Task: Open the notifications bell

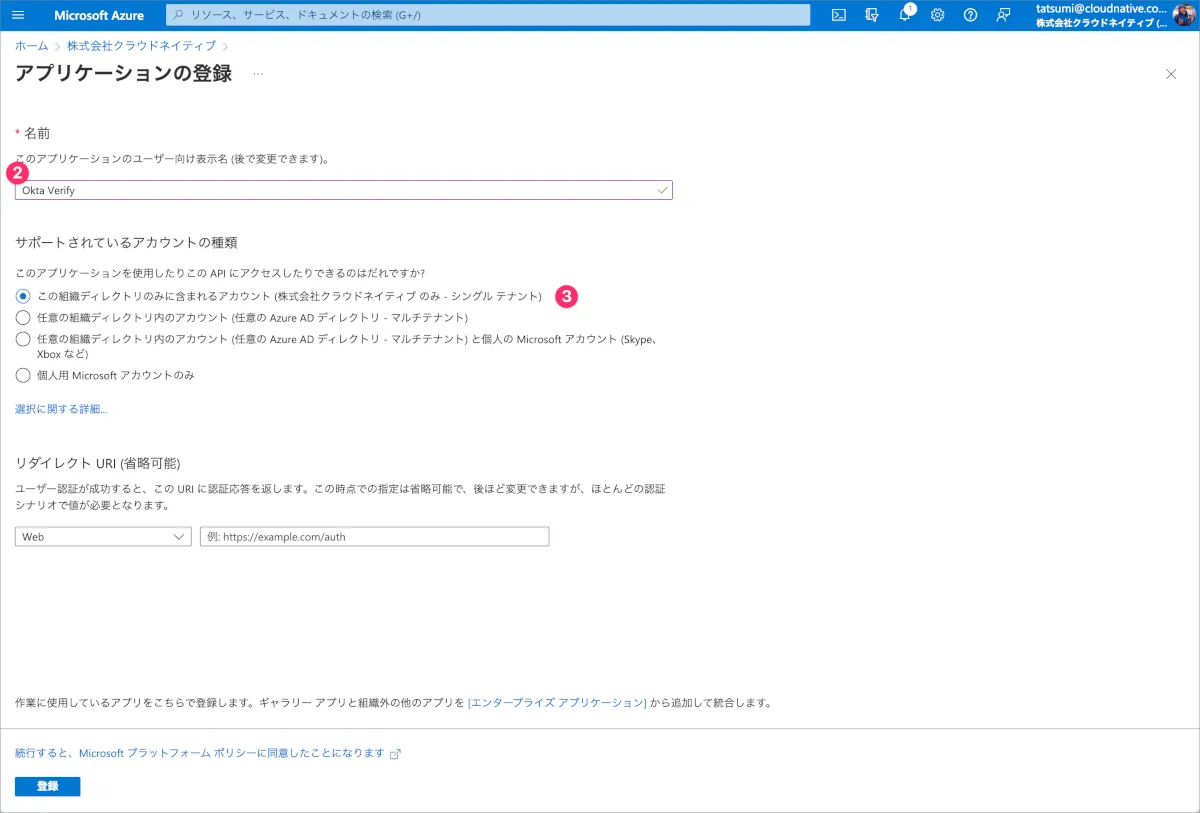Action: pos(905,15)
